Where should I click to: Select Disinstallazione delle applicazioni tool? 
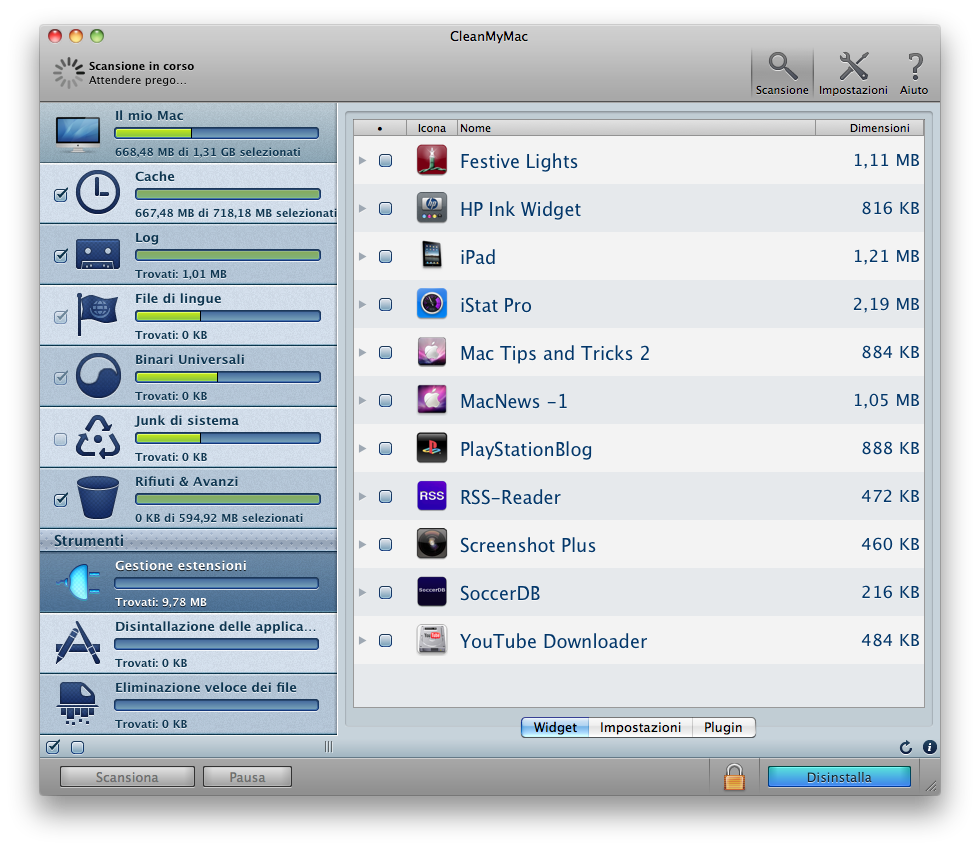pyautogui.click(x=78, y=644)
